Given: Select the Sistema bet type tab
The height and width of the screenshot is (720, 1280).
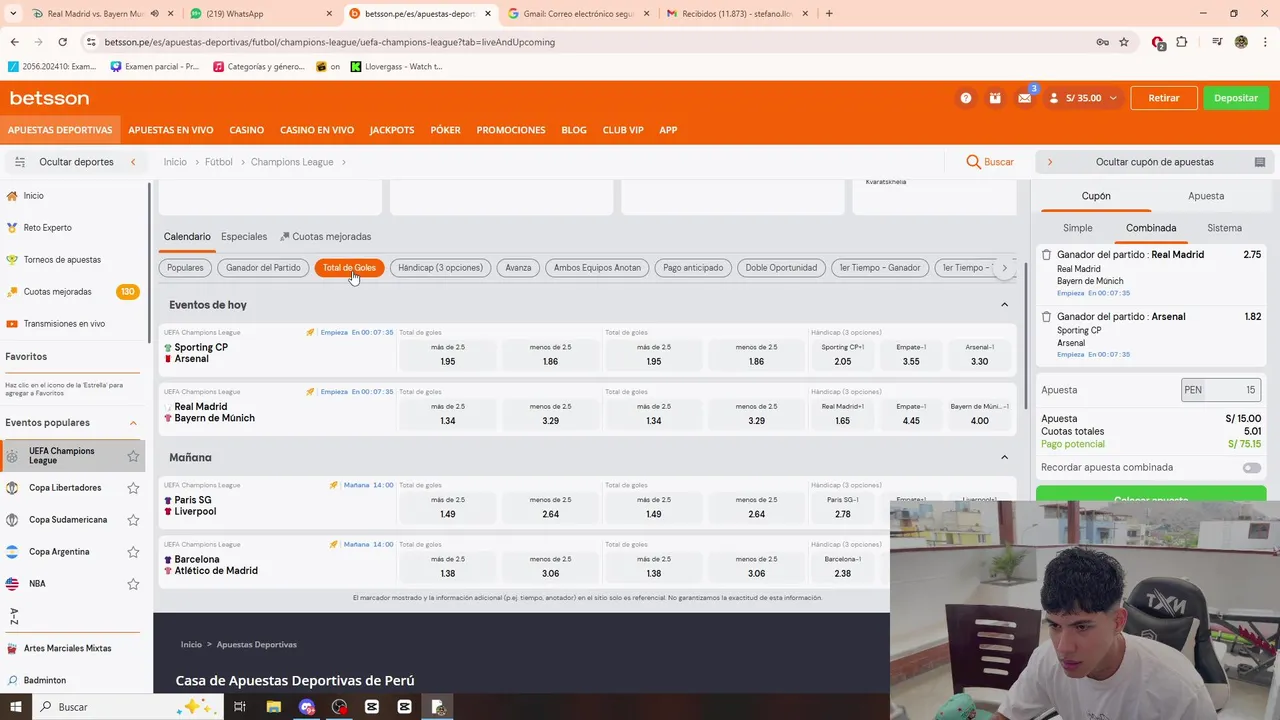Looking at the screenshot, I should [1224, 228].
